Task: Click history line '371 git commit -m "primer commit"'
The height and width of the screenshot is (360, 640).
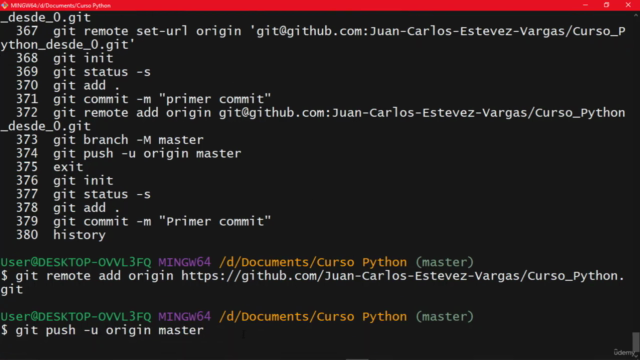Action: (x=143, y=99)
